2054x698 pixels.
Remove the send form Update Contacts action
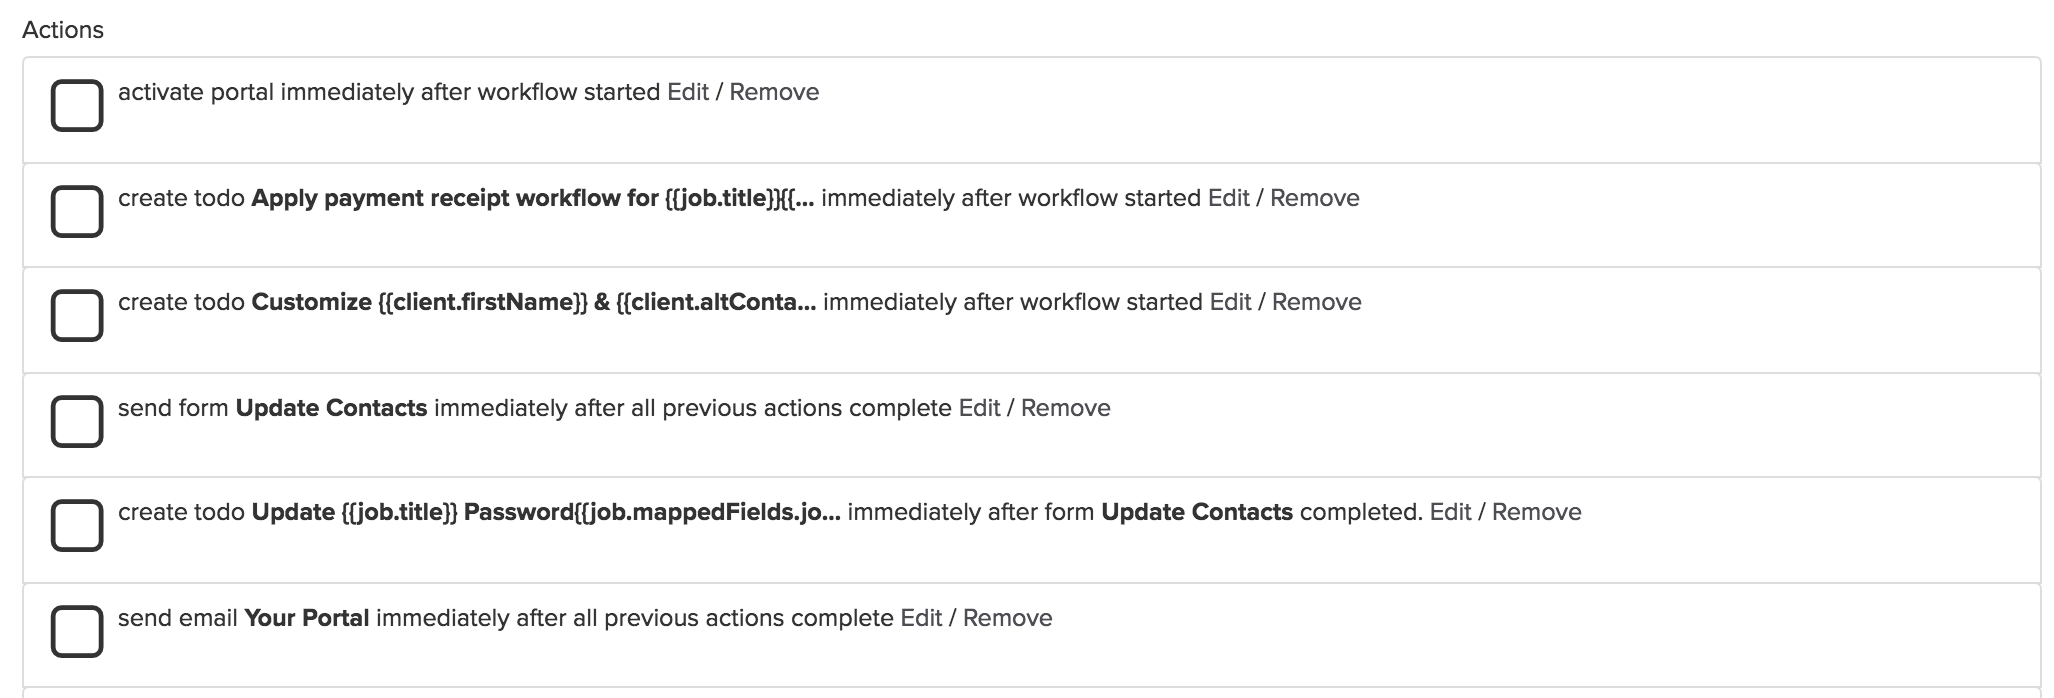point(1066,408)
